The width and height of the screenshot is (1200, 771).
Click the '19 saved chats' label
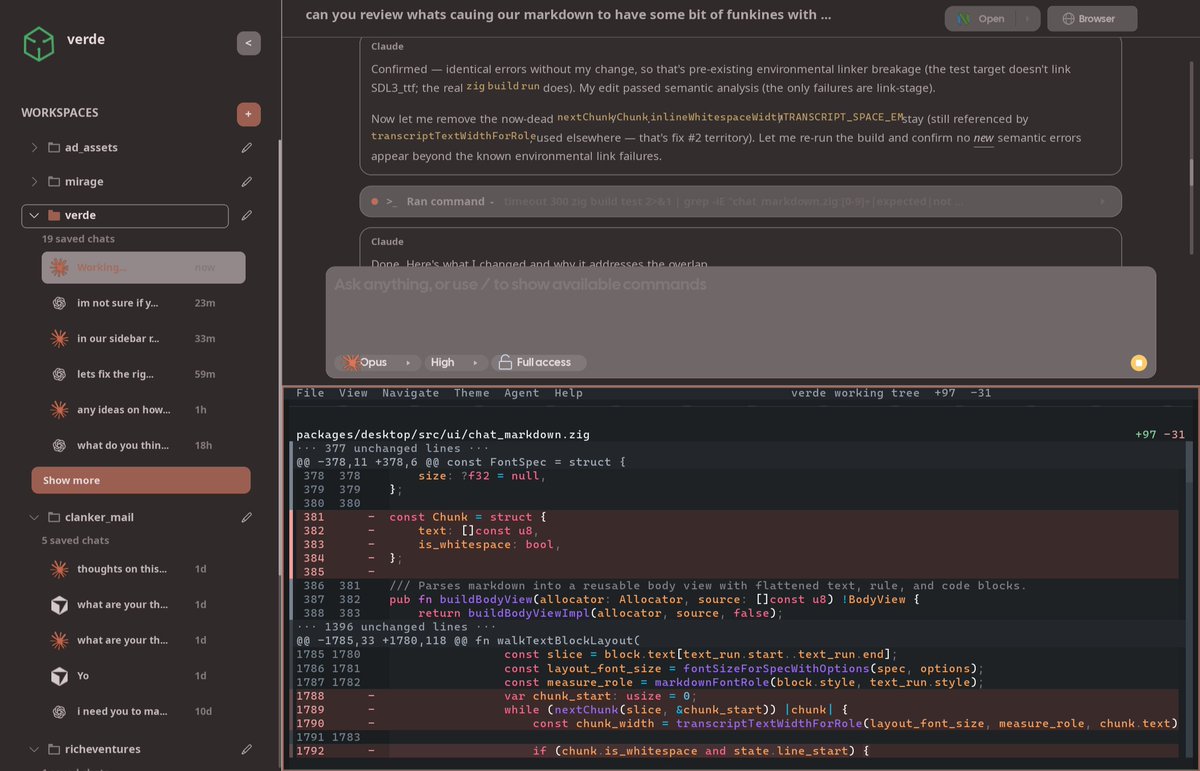(x=78, y=239)
